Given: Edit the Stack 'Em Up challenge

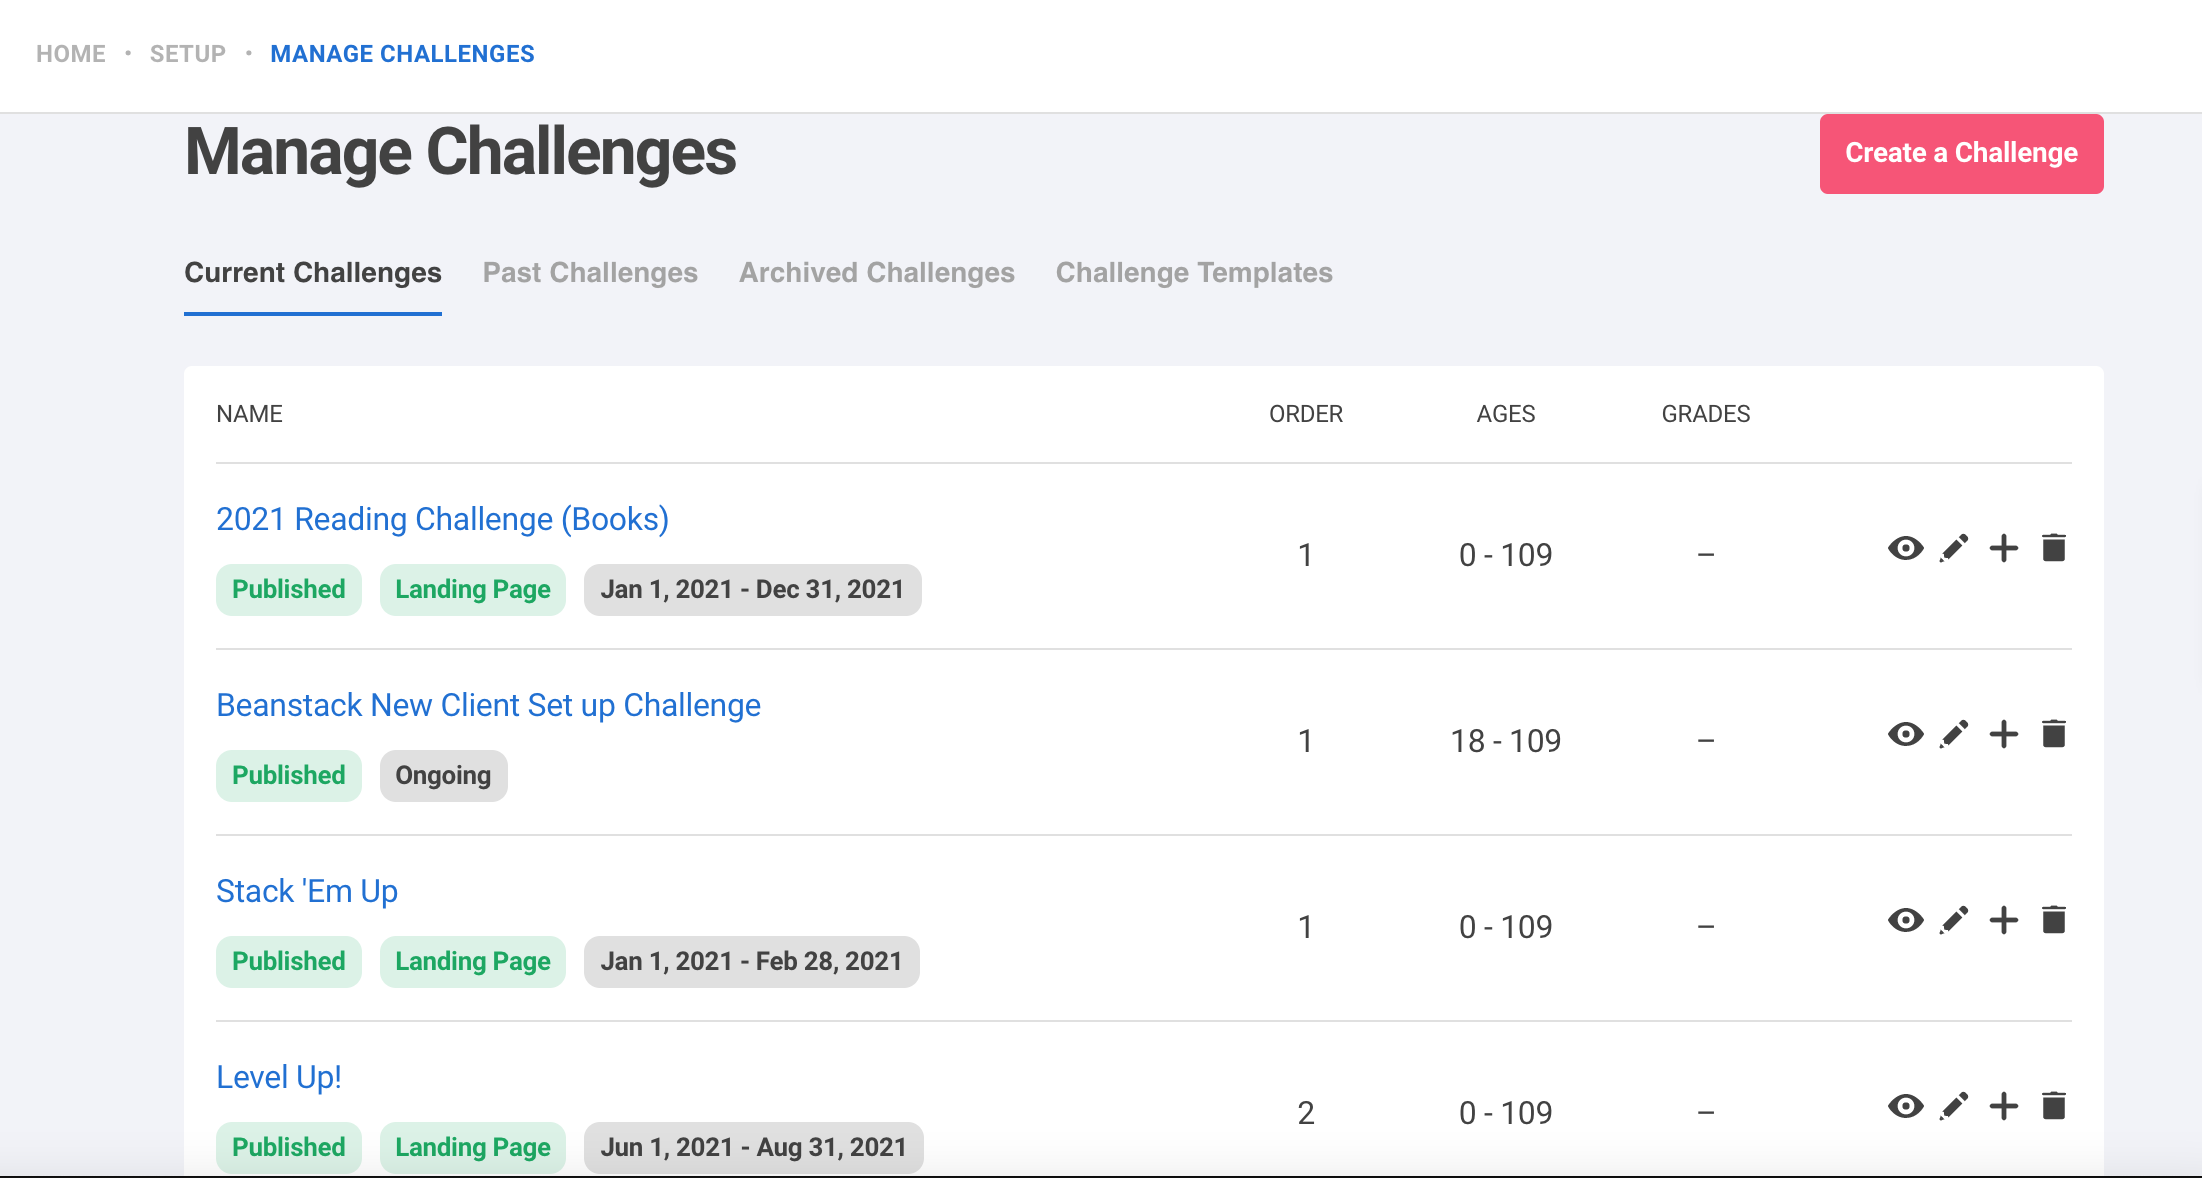Looking at the screenshot, I should point(1954,920).
